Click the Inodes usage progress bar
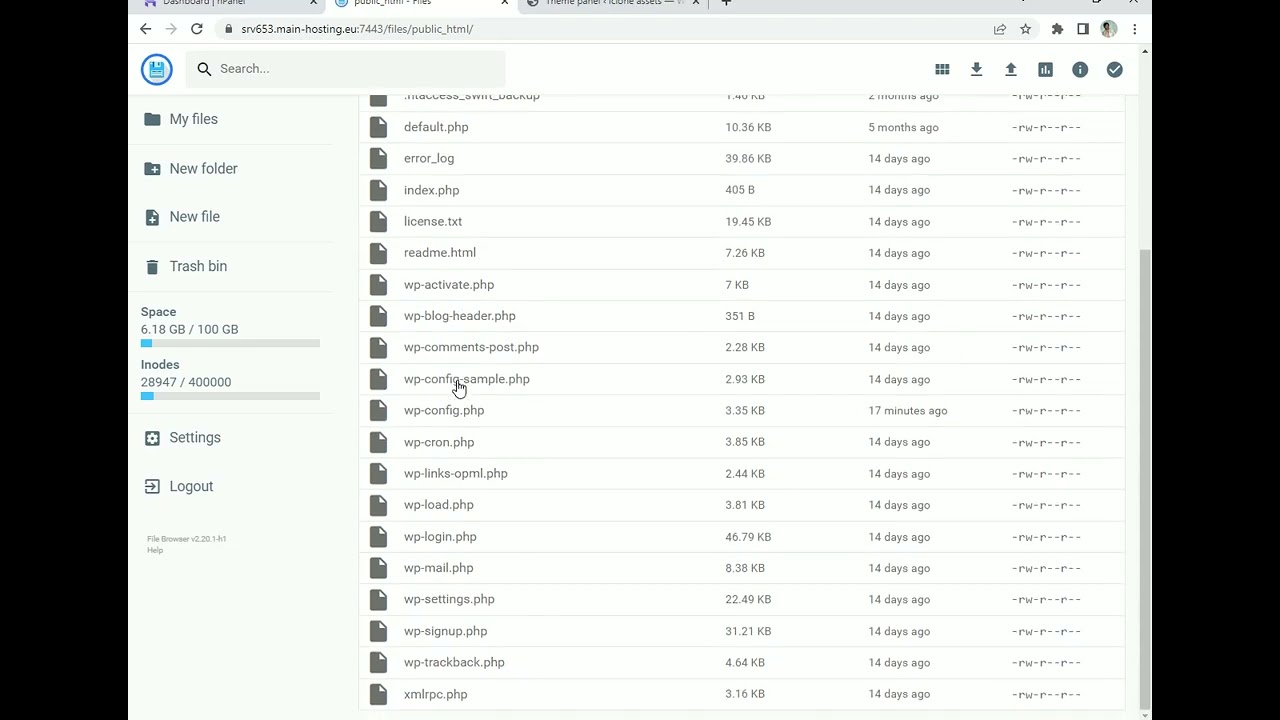 230,396
